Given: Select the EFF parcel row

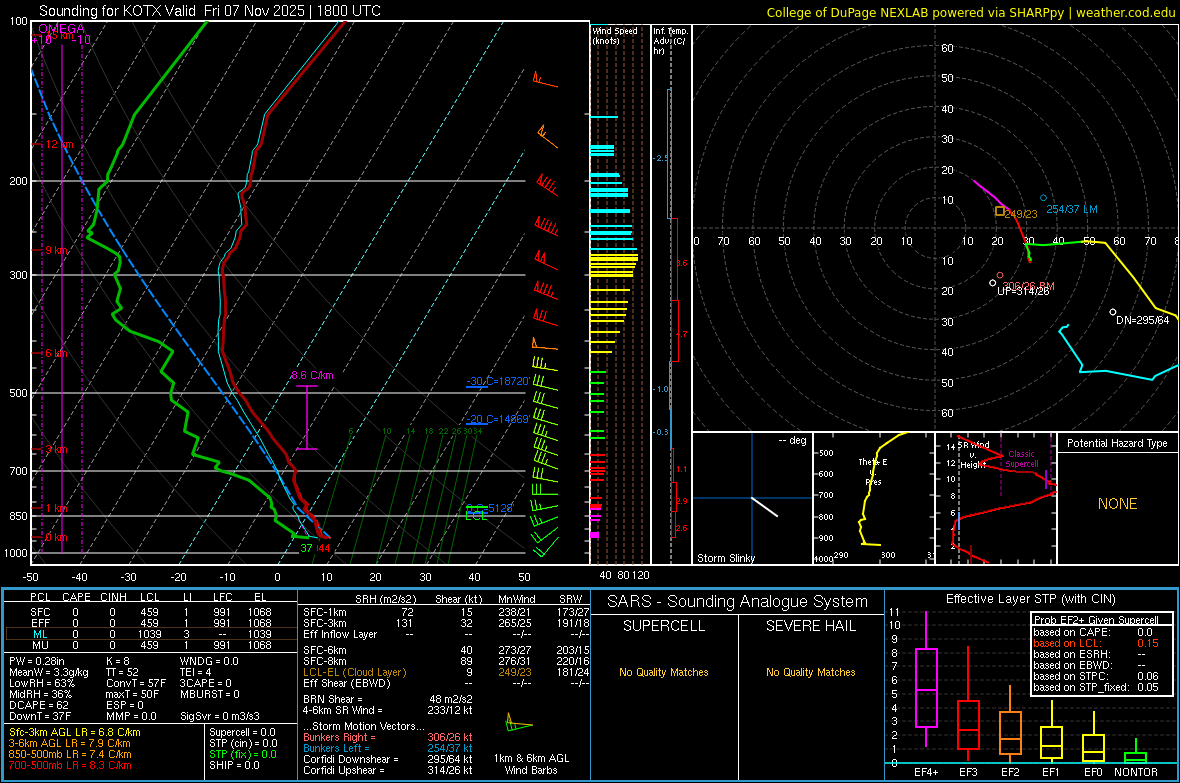Looking at the screenshot, I should coord(151,623).
